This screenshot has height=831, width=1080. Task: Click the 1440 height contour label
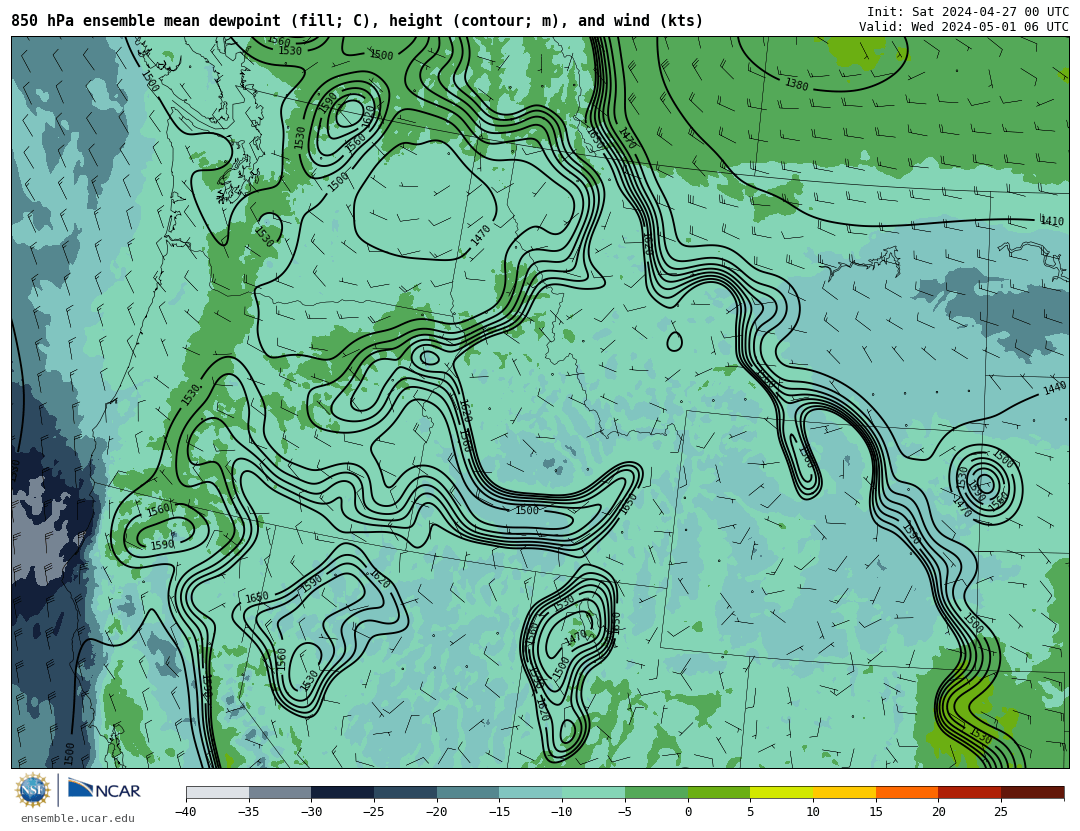[x=1055, y=389]
